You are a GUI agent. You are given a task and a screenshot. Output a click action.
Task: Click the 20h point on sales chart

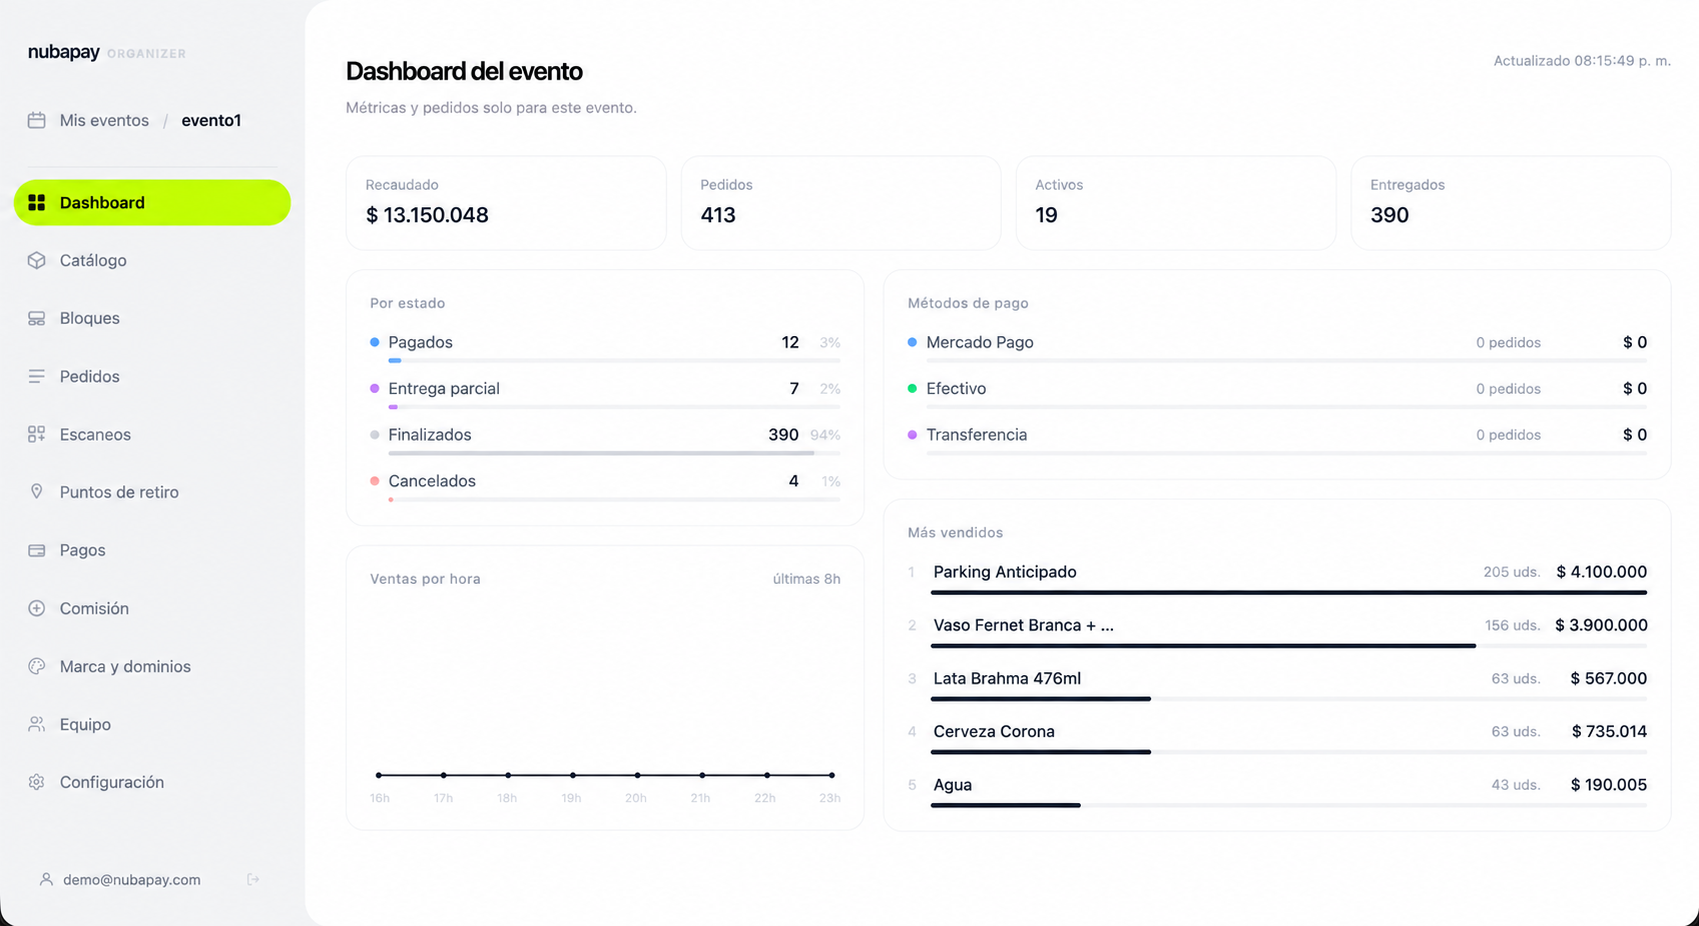tap(637, 775)
